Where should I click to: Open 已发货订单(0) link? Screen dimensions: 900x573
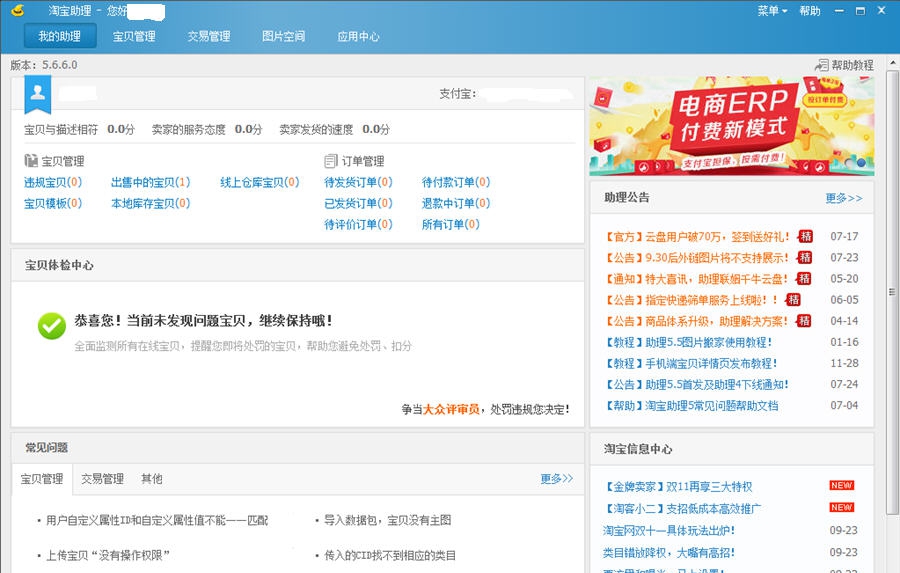pyautogui.click(x=358, y=203)
